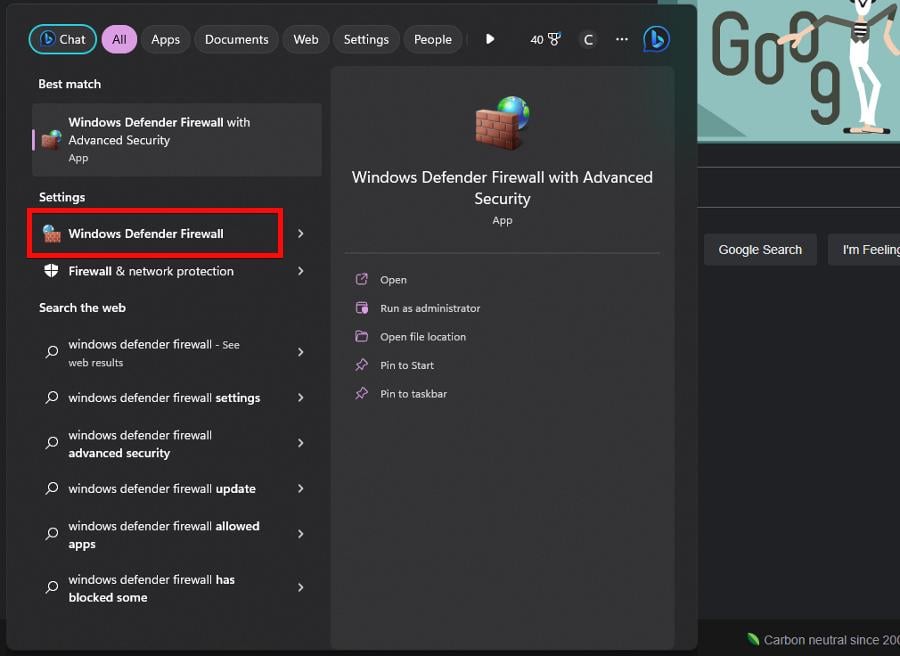Screen dimensions: 900x656
Task: Click the folder icon for Open file location
Action: coord(362,336)
